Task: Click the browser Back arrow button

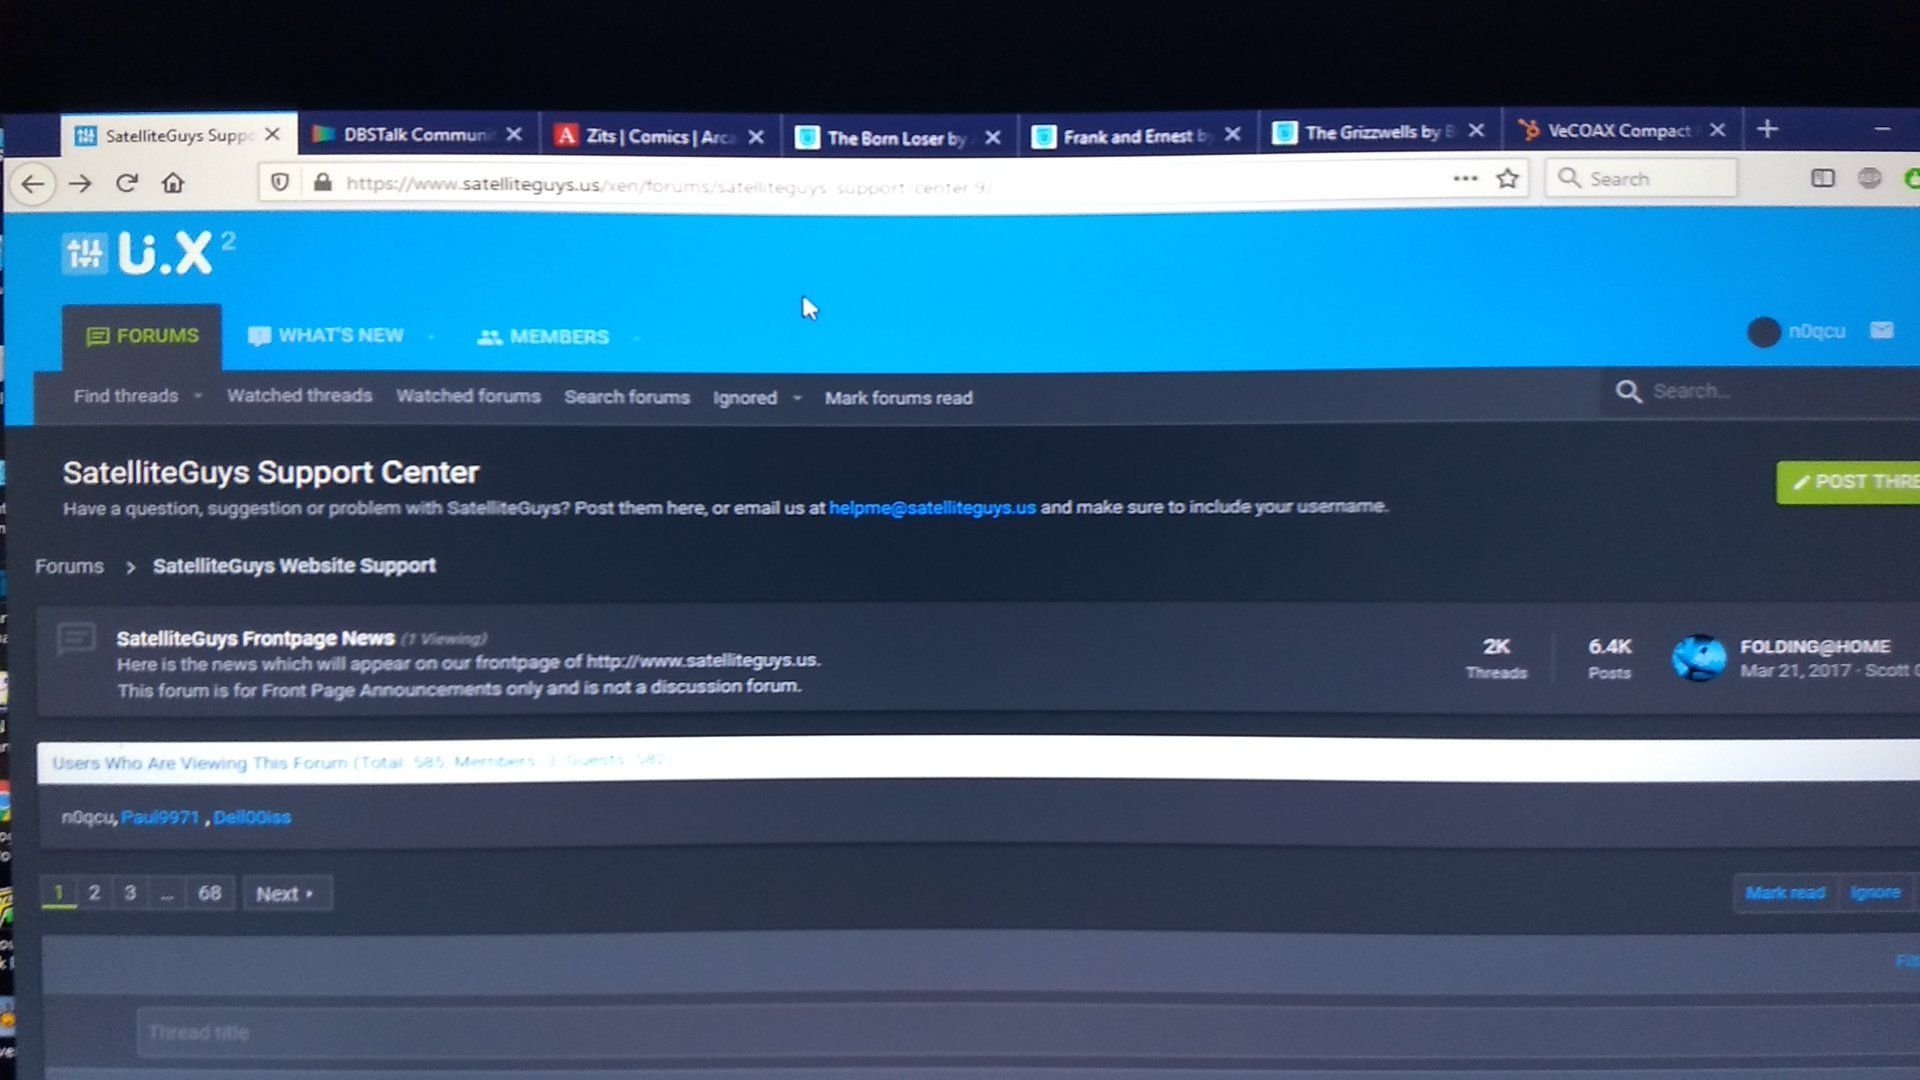Action: click(32, 184)
